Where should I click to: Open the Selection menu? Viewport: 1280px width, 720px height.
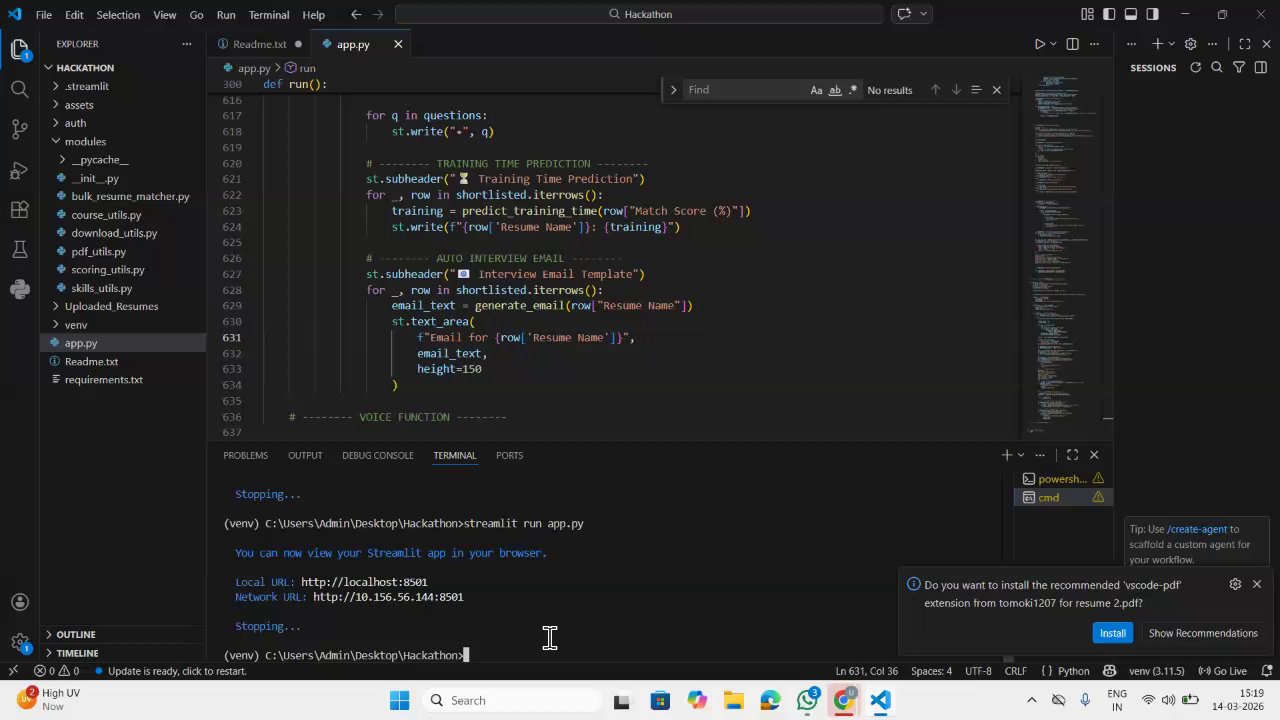118,15
